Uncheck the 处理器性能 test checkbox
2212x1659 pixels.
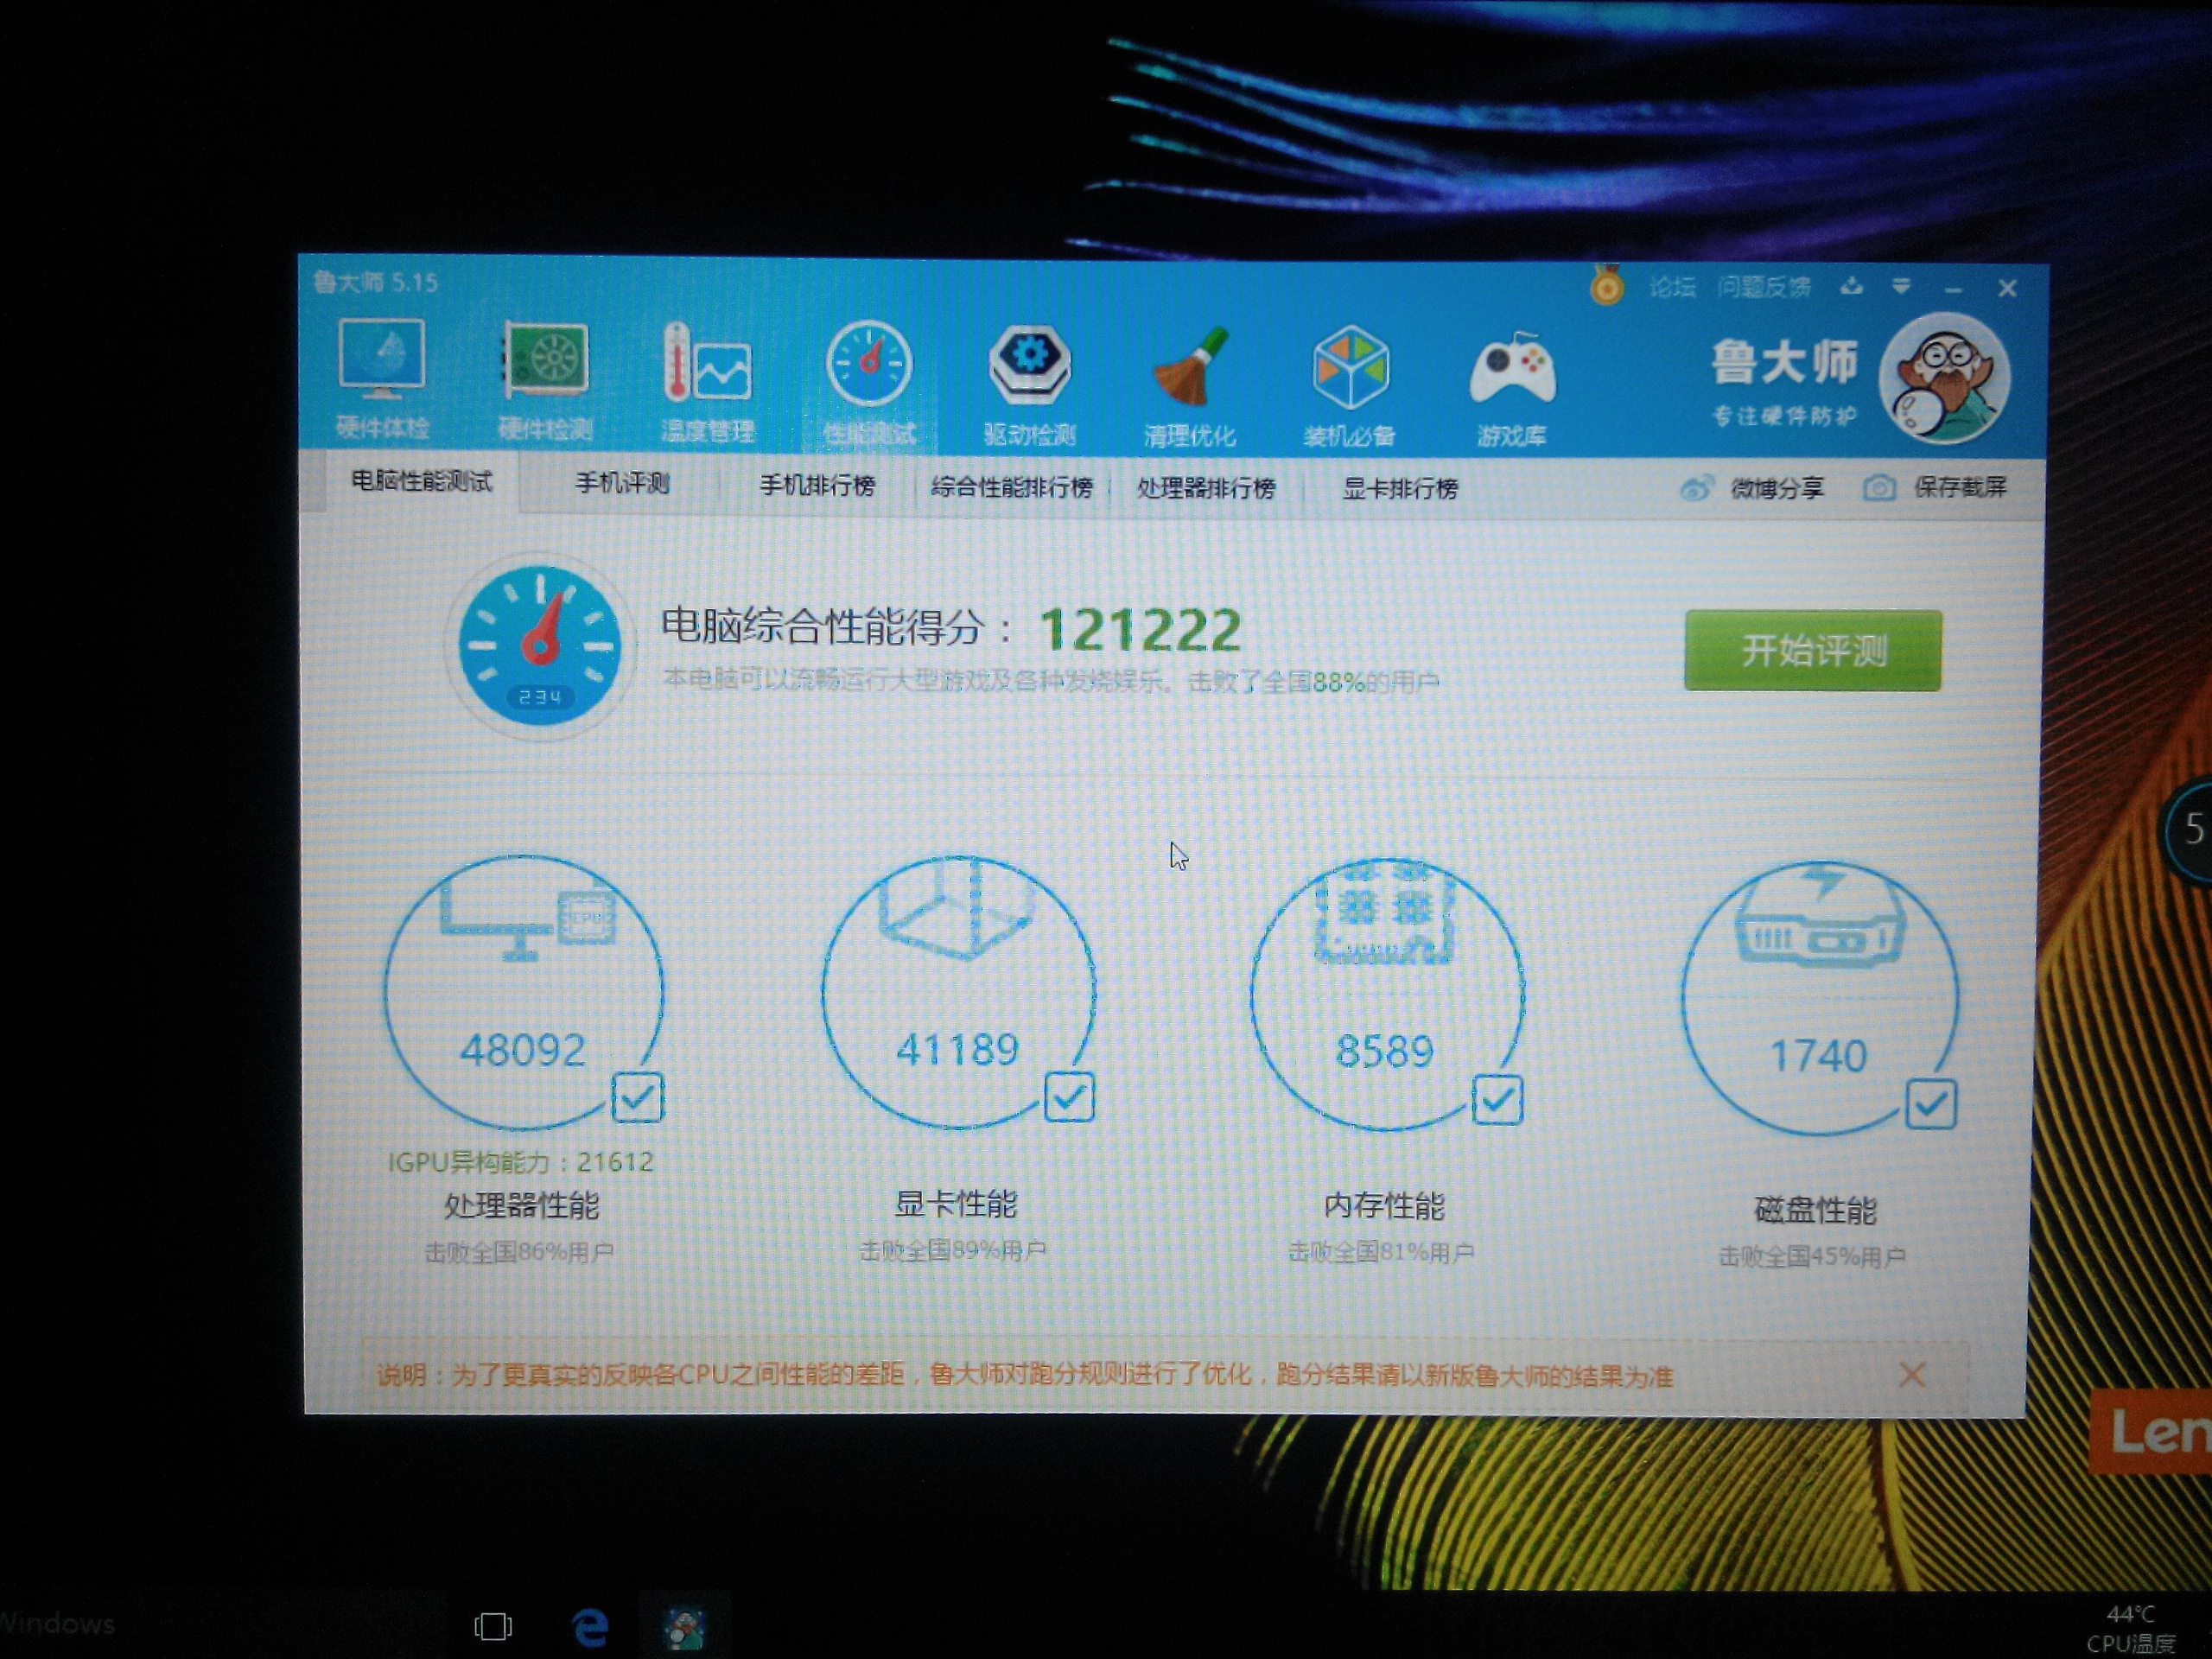point(637,1097)
